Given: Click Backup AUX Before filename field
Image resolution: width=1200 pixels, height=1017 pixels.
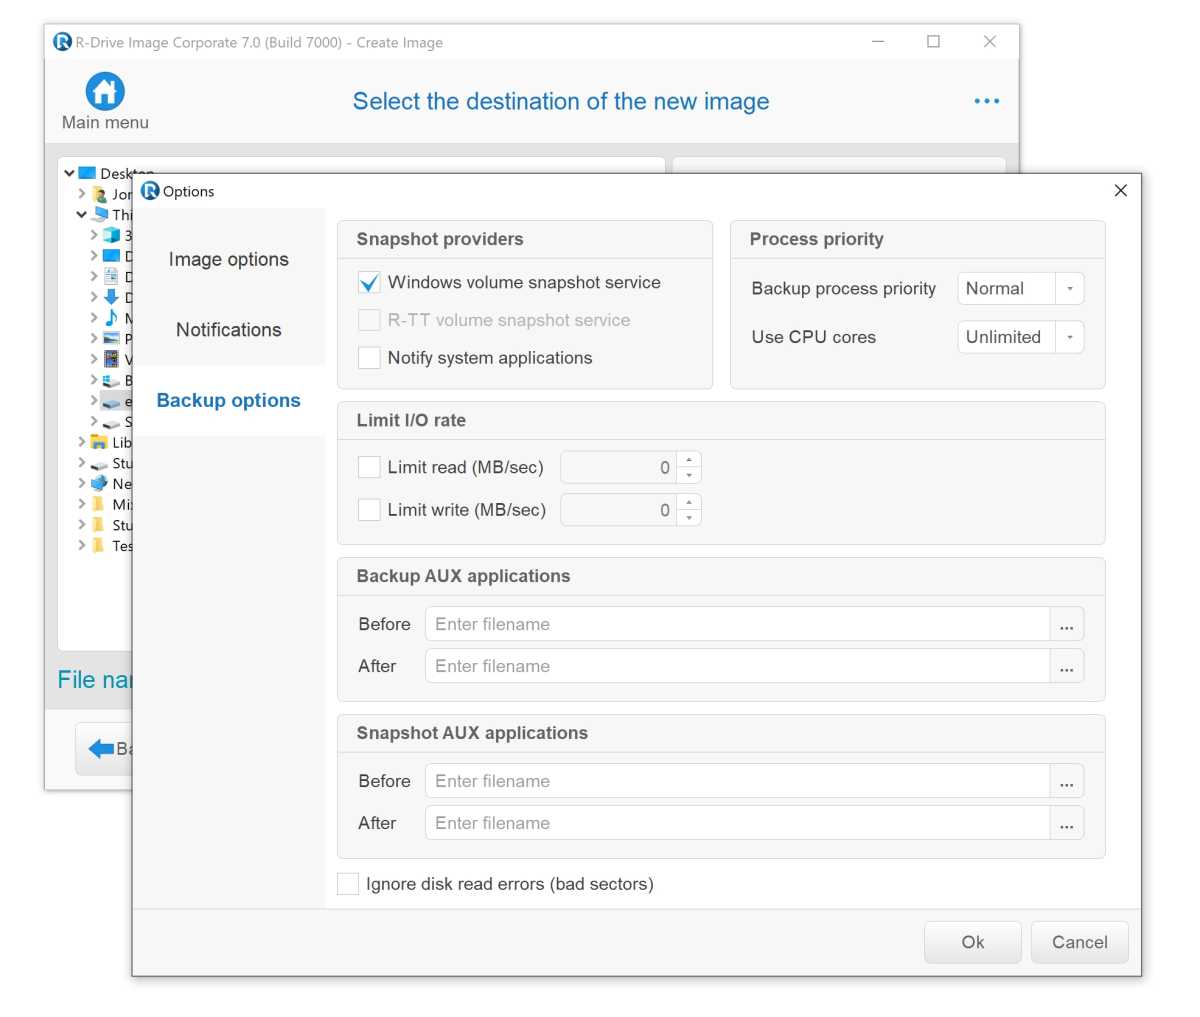Looking at the screenshot, I should coord(738,624).
